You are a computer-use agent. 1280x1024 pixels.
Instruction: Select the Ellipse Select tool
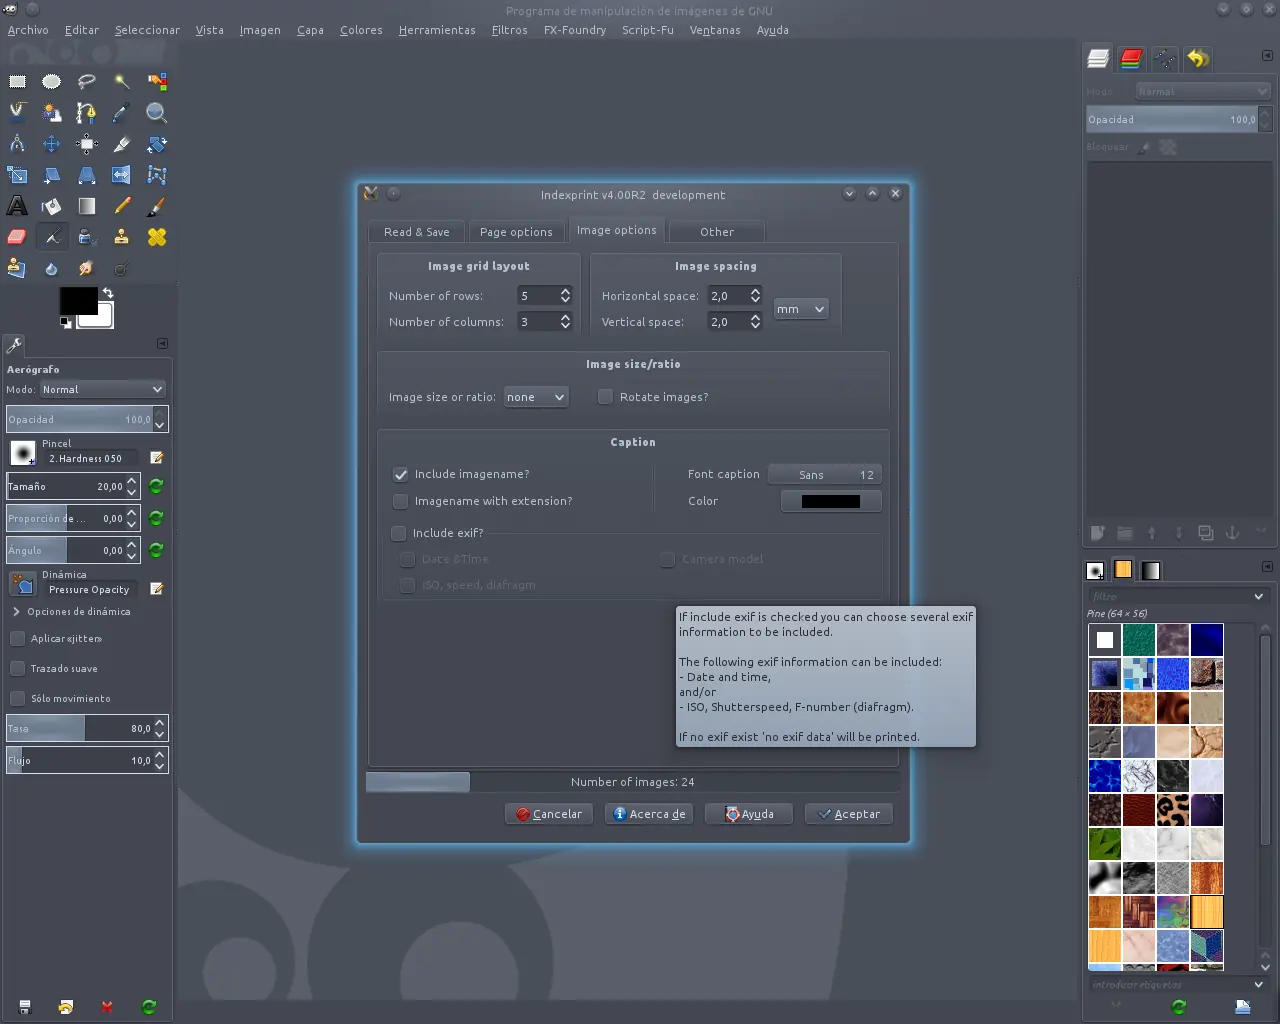(x=52, y=82)
